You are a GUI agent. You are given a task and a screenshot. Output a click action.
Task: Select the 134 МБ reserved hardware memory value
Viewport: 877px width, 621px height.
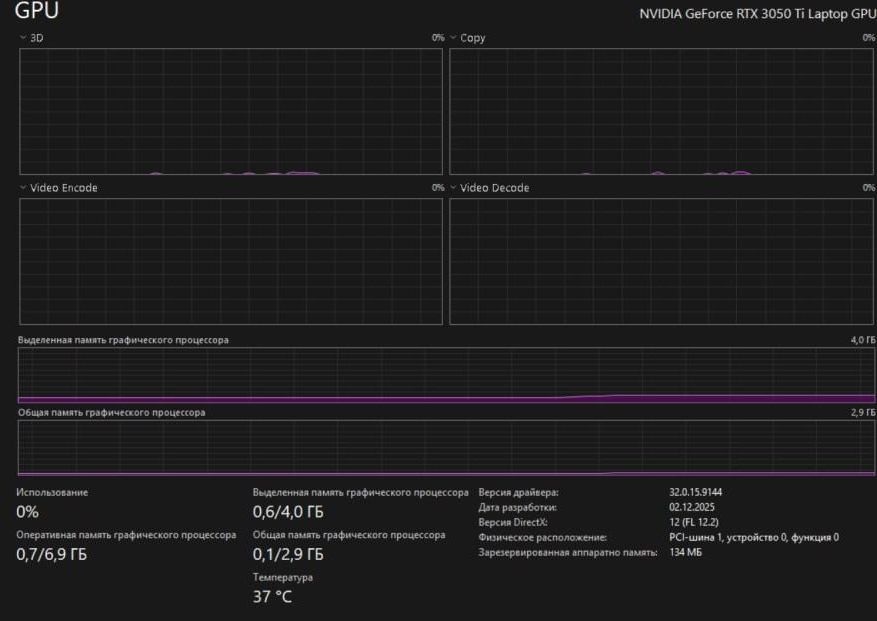(x=686, y=552)
